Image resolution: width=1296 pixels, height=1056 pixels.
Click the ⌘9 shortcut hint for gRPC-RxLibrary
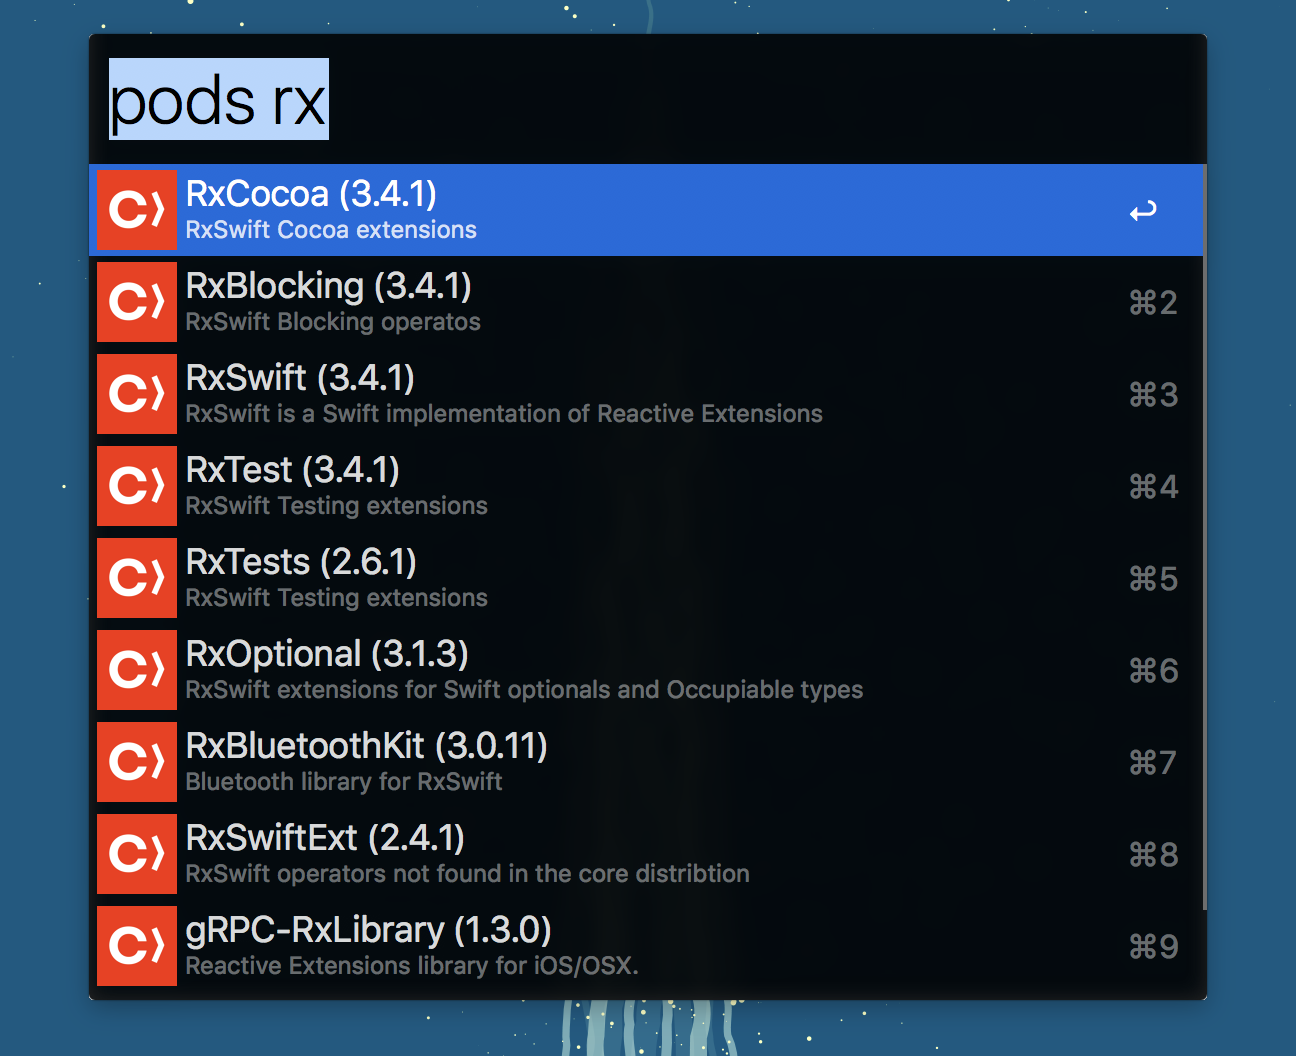pos(1153,947)
